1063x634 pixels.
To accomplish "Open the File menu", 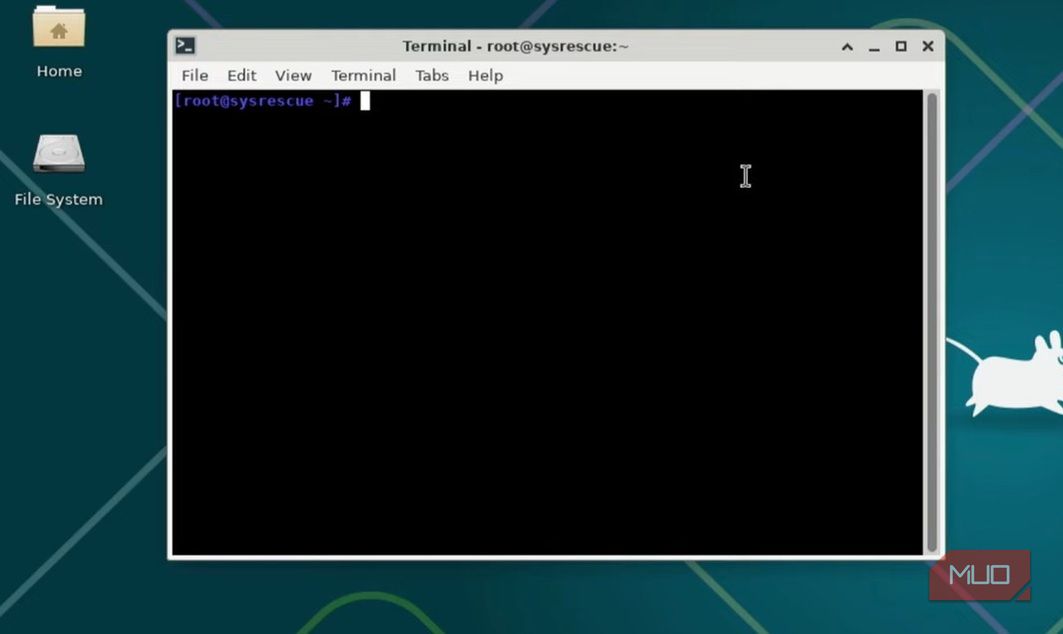I will [x=195, y=75].
